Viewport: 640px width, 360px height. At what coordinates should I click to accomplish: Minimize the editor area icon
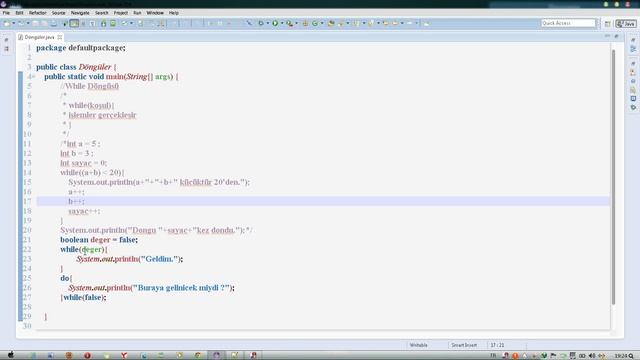[607, 36]
